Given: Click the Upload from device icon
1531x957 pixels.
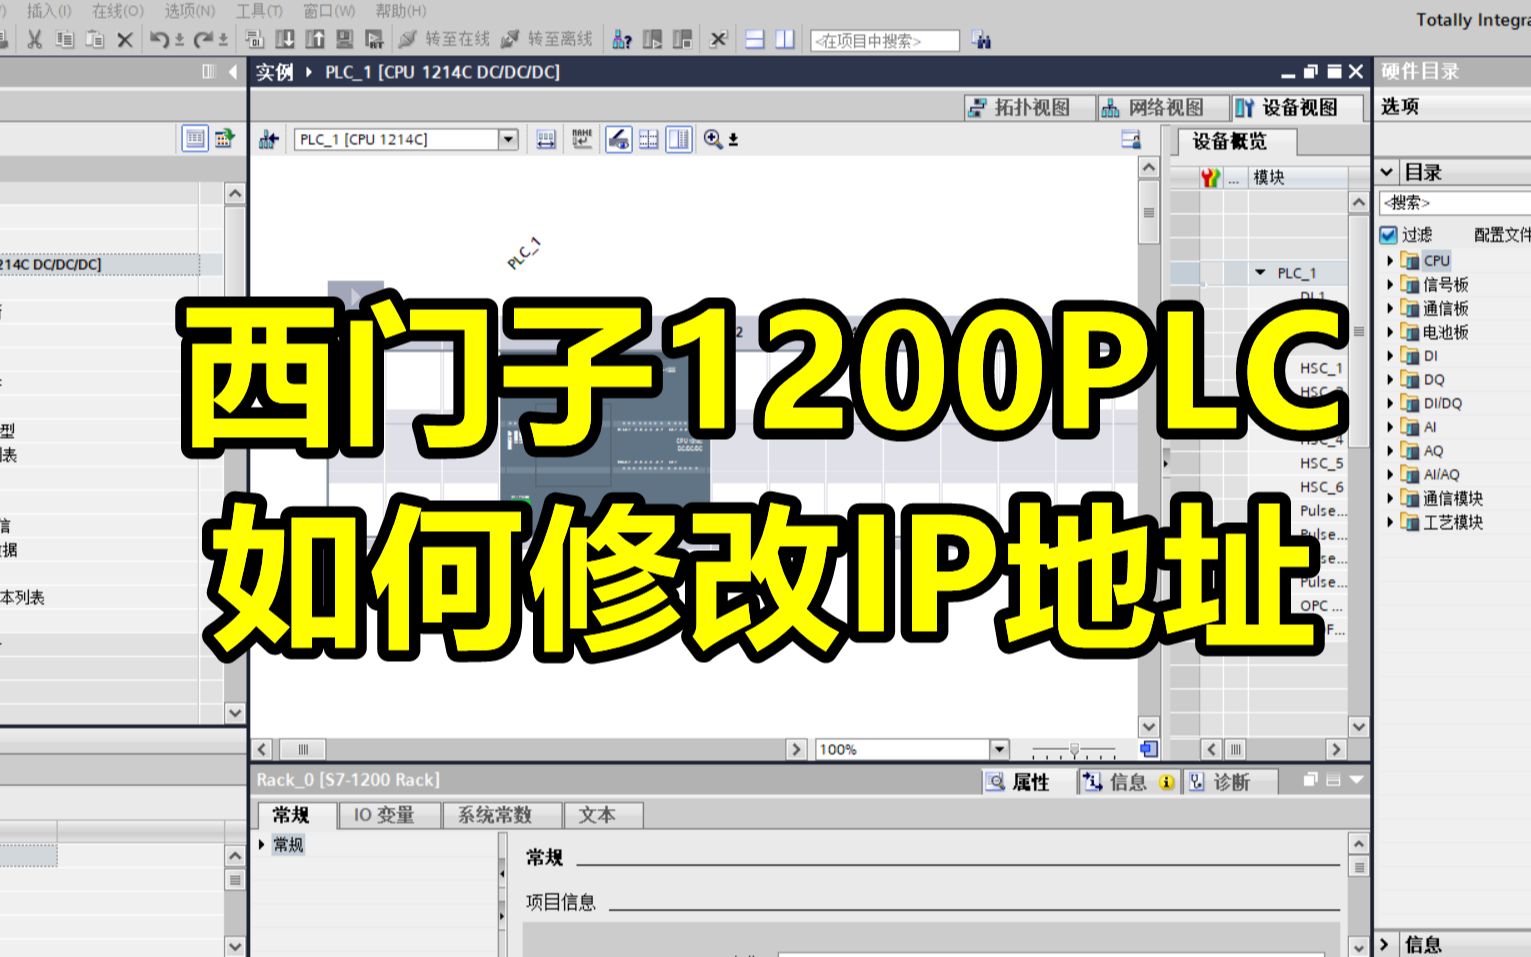Looking at the screenshot, I should pos(315,39).
